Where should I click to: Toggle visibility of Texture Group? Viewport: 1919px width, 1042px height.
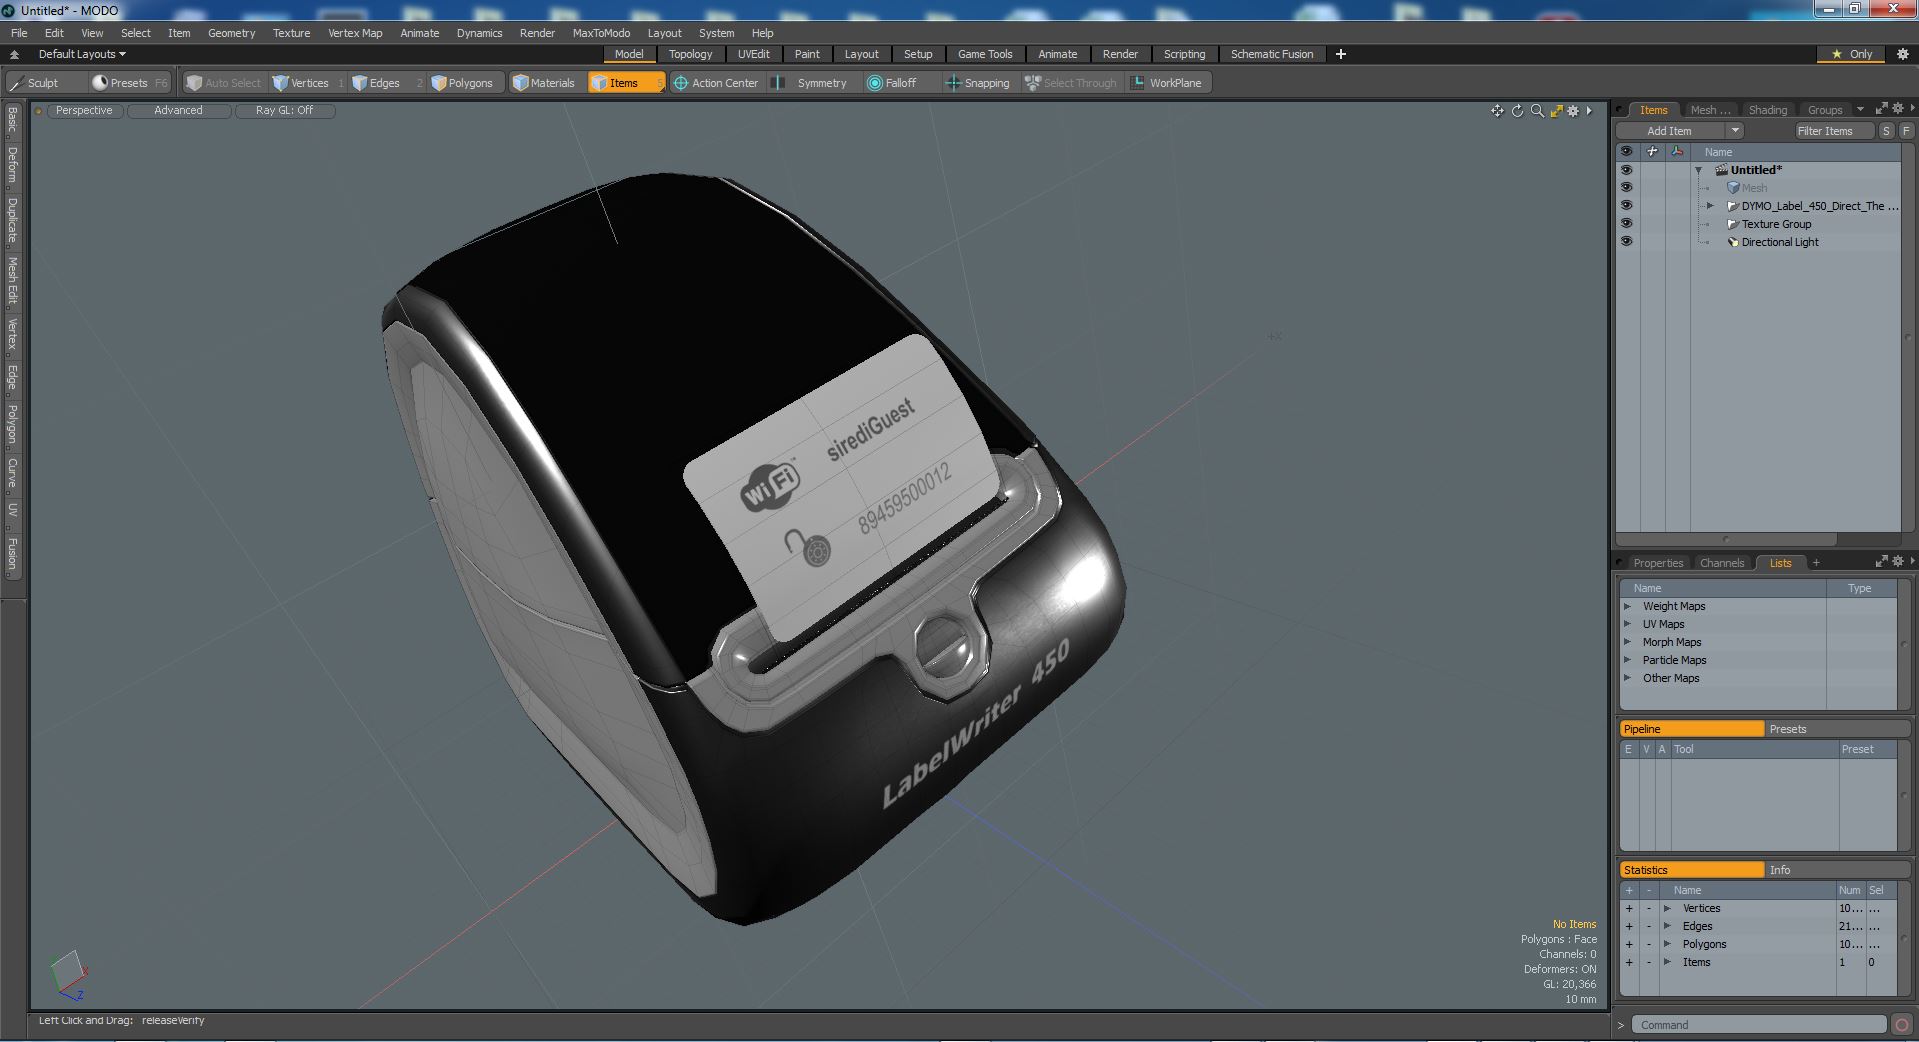(1626, 224)
